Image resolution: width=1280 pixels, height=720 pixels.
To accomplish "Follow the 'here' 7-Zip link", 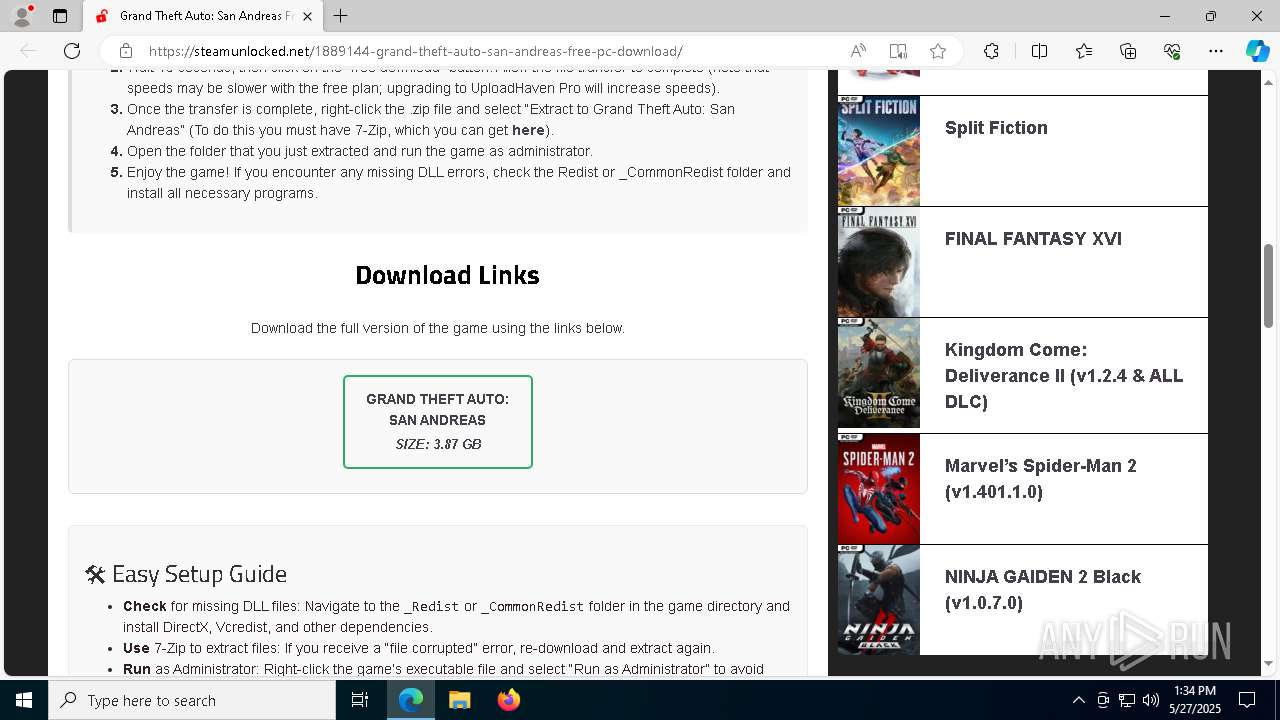I will point(528,130).
